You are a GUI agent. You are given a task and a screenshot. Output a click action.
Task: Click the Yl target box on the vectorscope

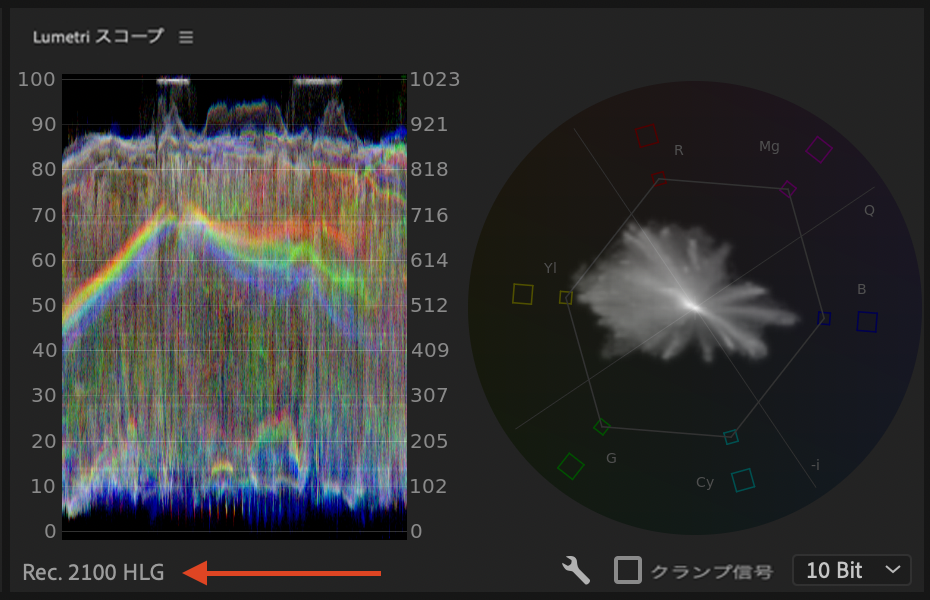[524, 293]
